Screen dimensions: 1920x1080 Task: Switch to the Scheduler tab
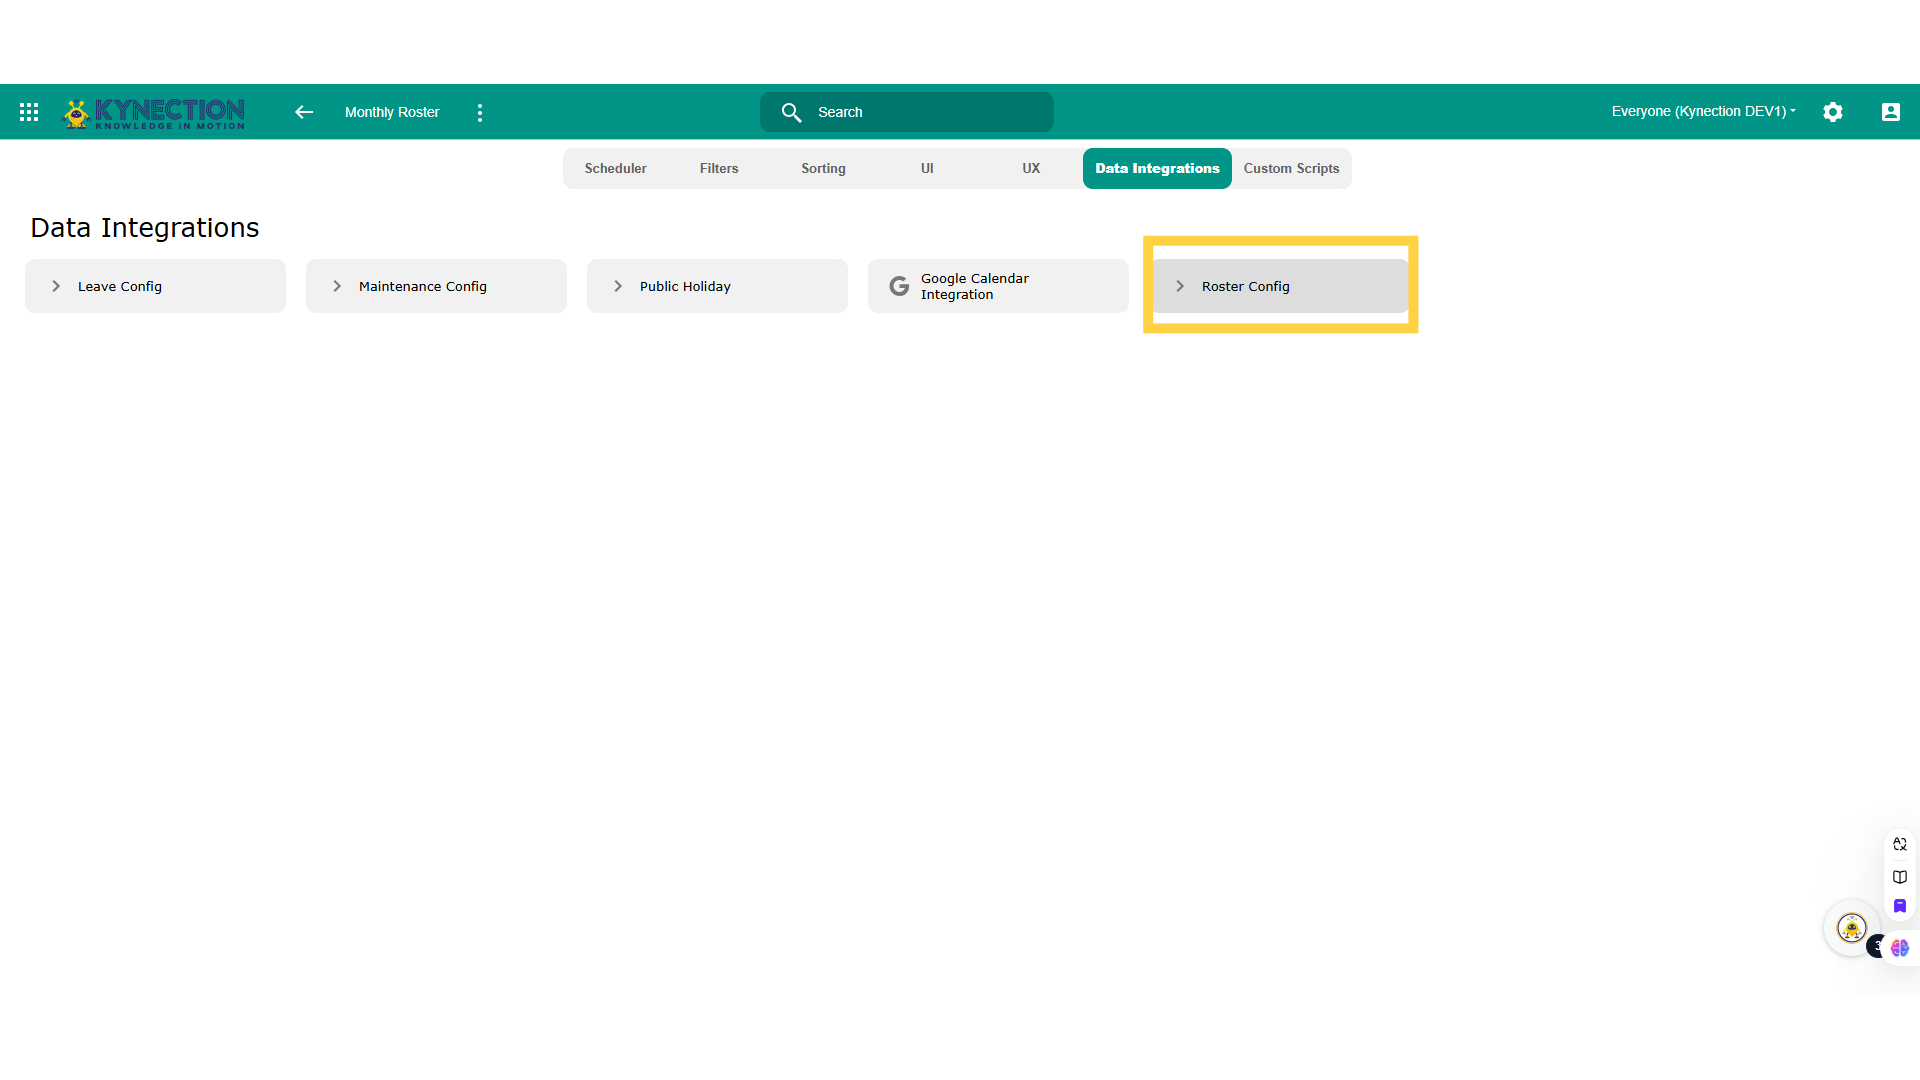(x=615, y=168)
